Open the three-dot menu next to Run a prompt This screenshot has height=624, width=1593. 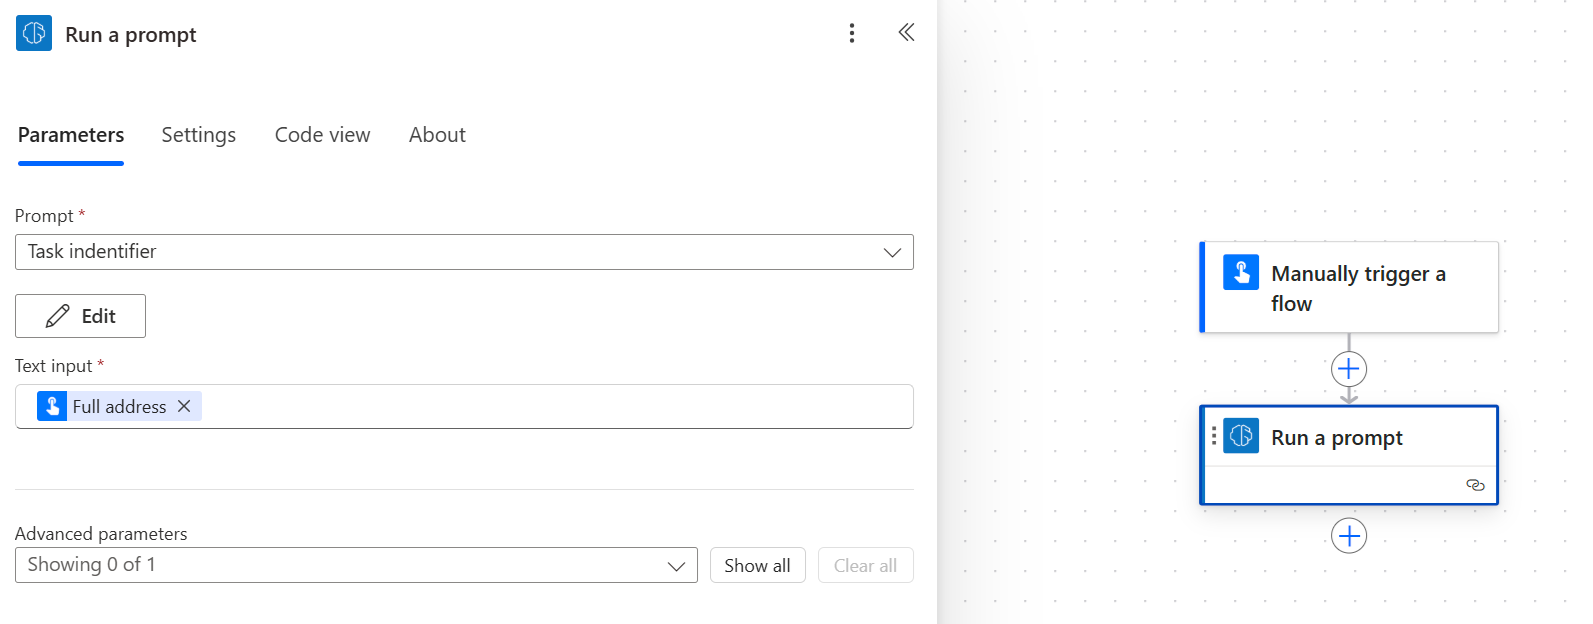(852, 32)
